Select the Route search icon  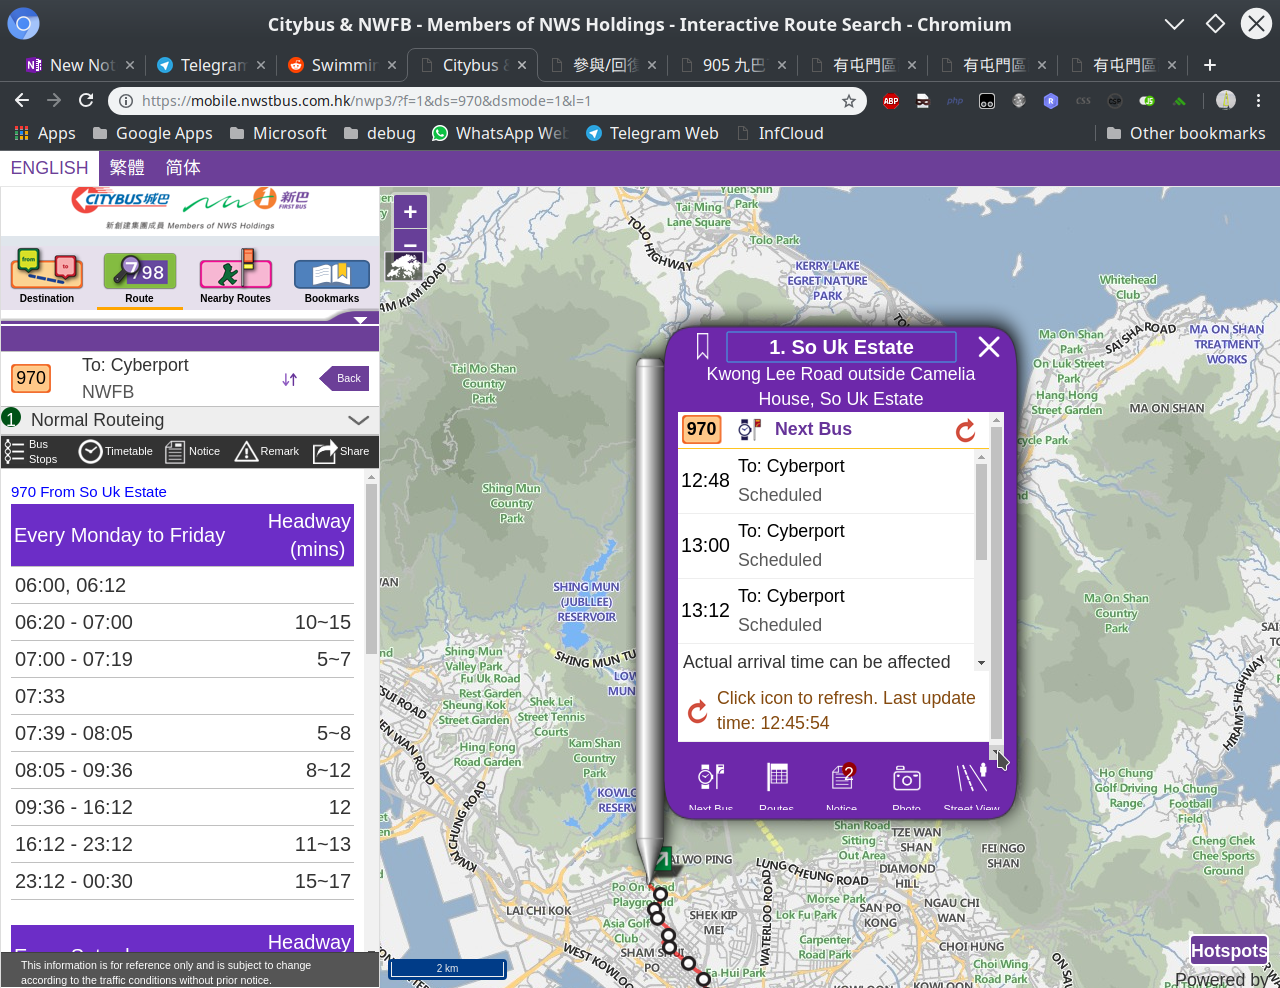tap(139, 271)
